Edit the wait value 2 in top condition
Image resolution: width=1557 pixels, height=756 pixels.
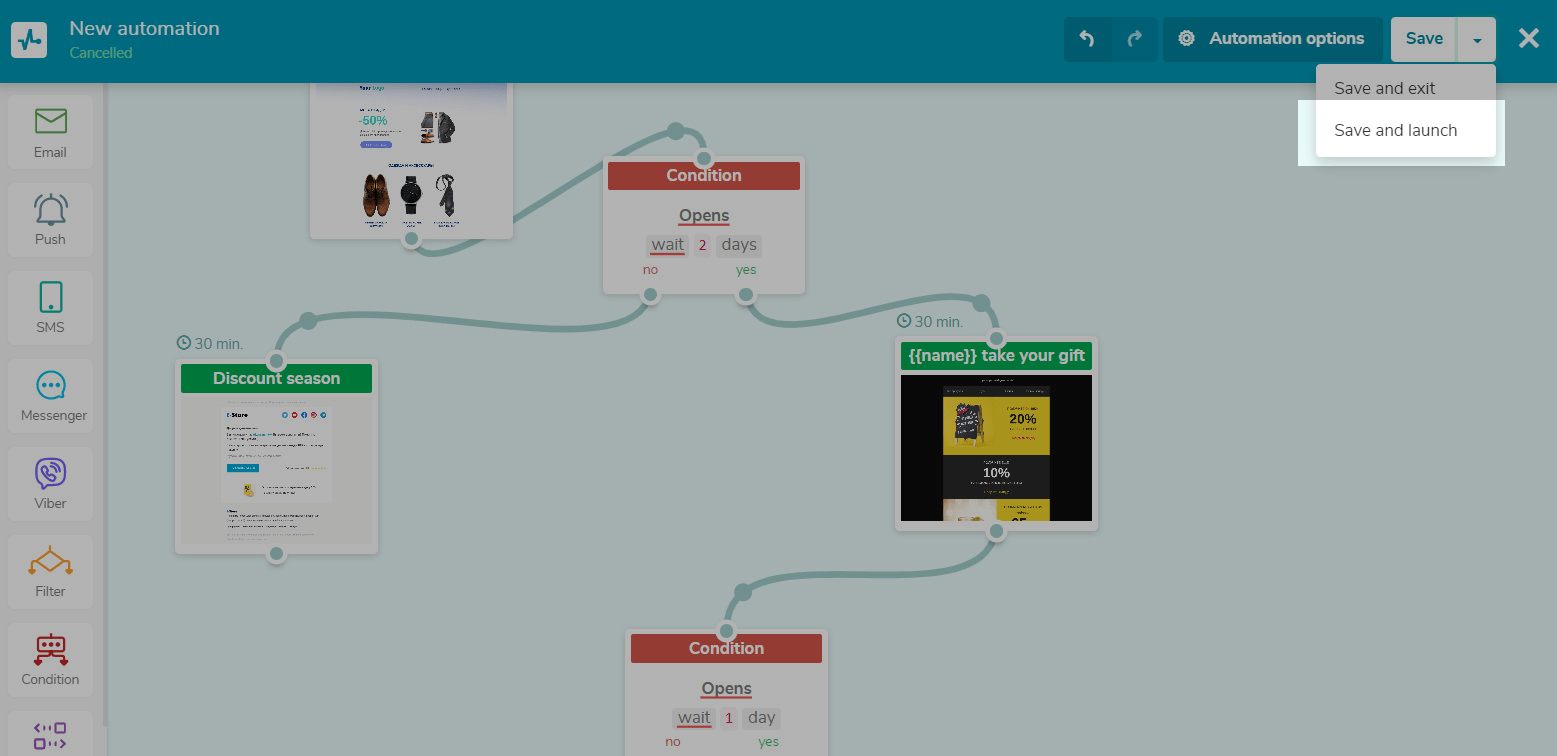702,245
